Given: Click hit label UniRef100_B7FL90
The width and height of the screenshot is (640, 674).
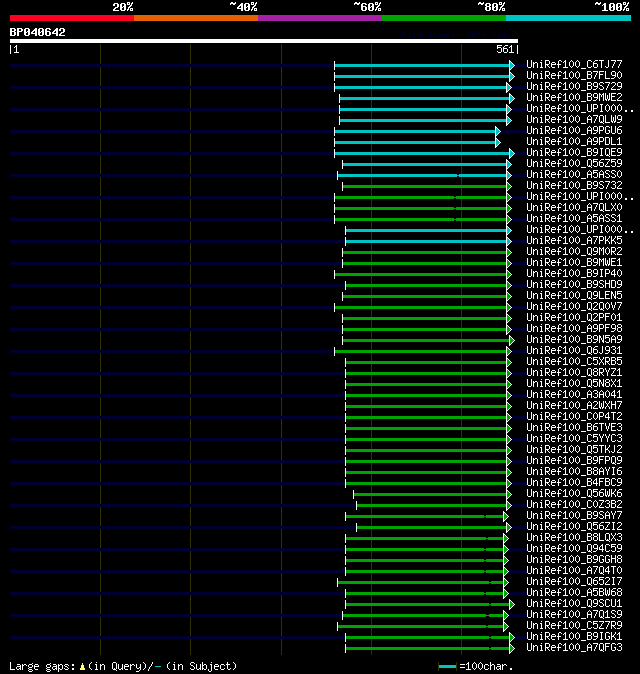Looking at the screenshot, I should pos(574,75).
